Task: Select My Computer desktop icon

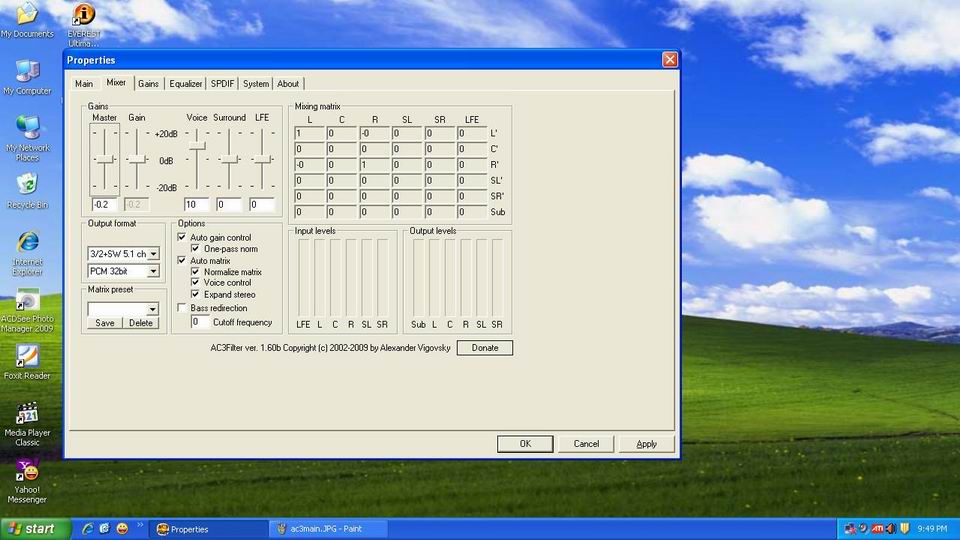Action: 27,78
